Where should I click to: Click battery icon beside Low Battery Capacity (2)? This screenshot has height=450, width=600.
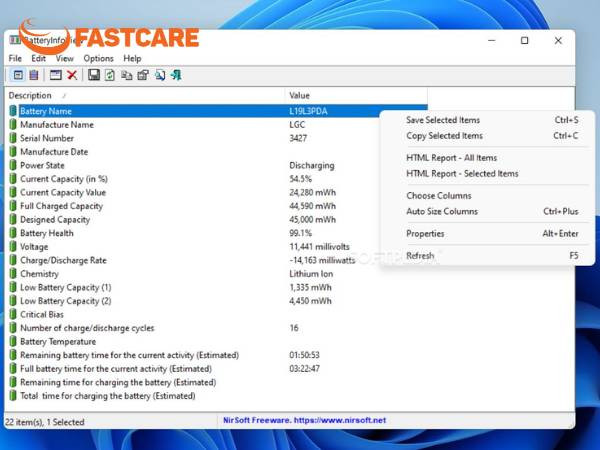pyautogui.click(x=13, y=301)
